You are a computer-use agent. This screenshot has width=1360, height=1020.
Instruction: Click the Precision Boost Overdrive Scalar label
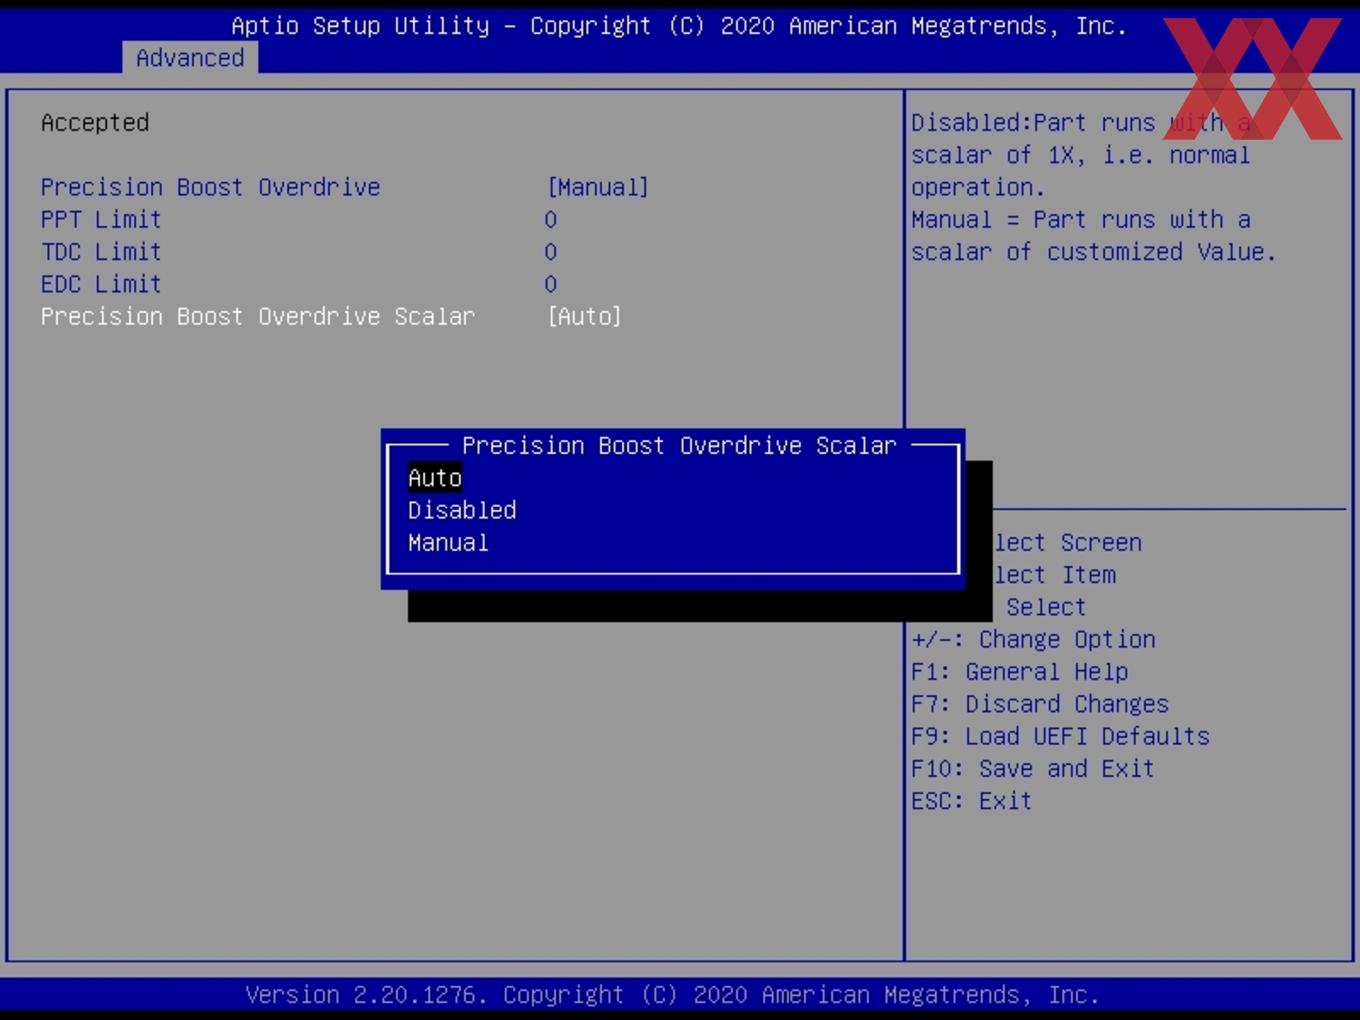(x=258, y=316)
